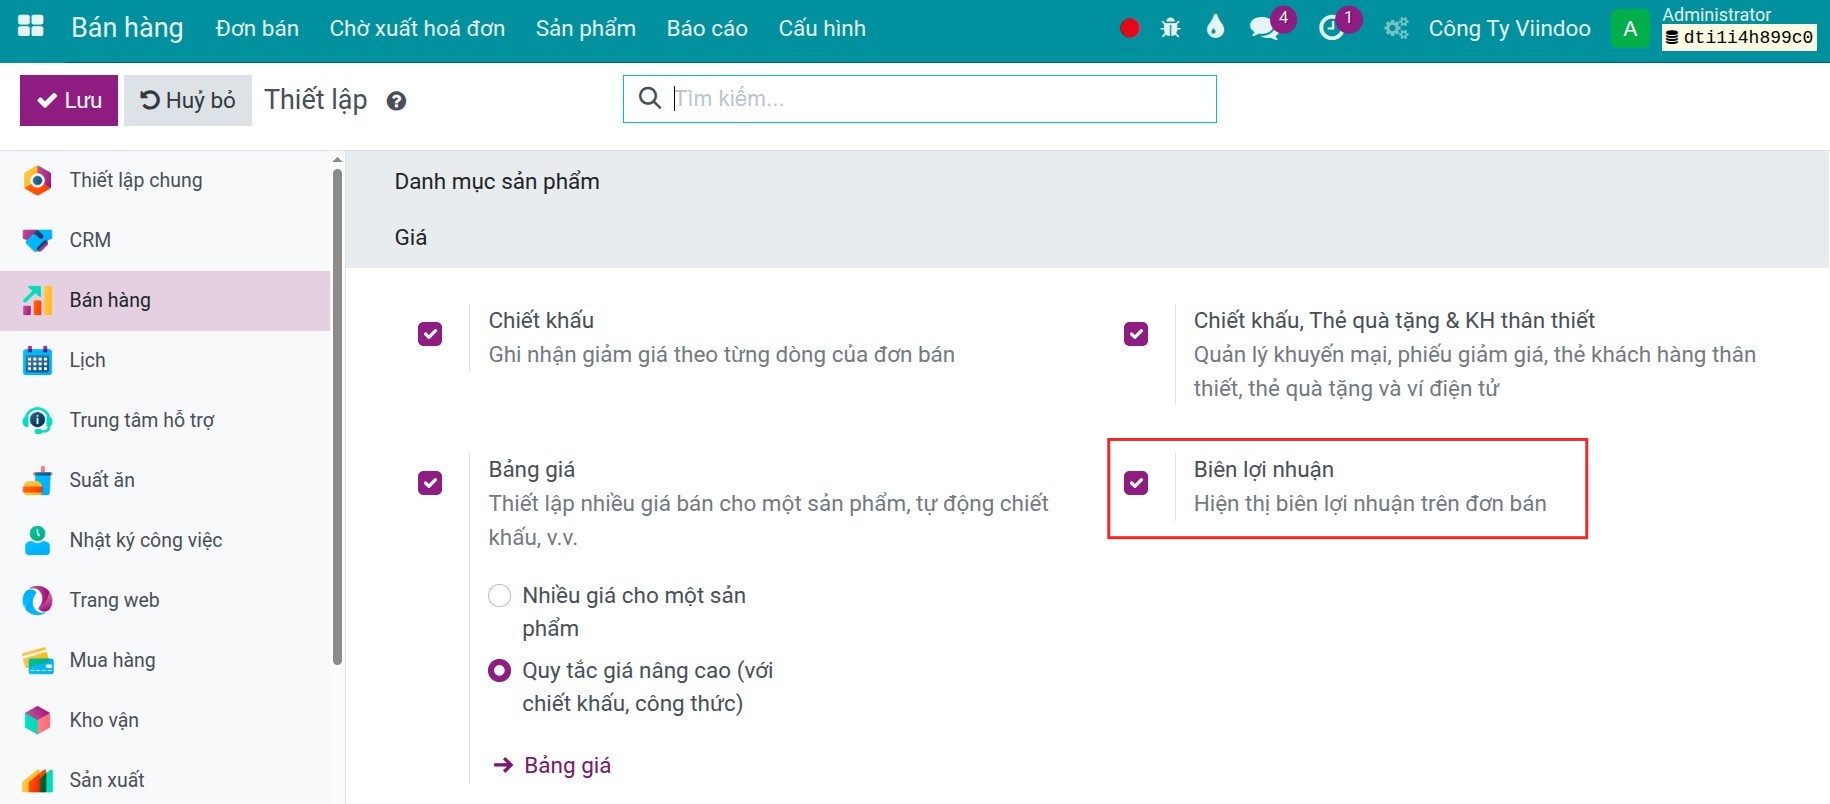Open the debug bug icon menu
Image resolution: width=1830 pixels, height=804 pixels.
point(1170,28)
